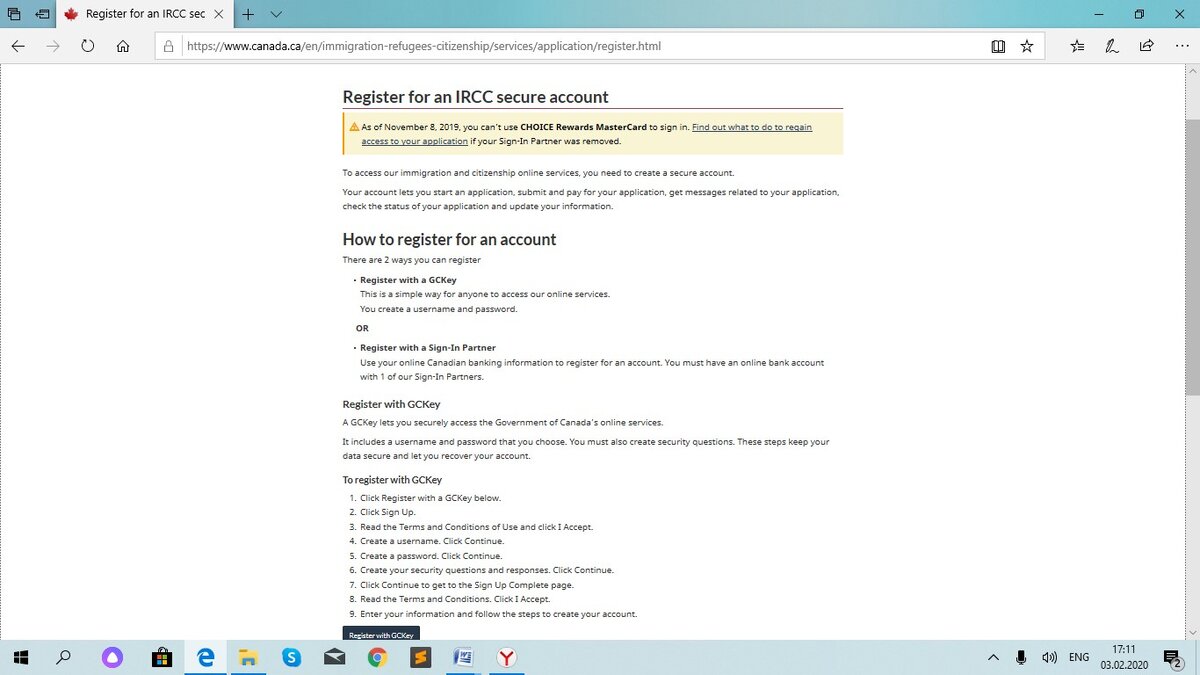Show tab previews dropdown chevron
This screenshot has width=1200, height=675.
(276, 14)
